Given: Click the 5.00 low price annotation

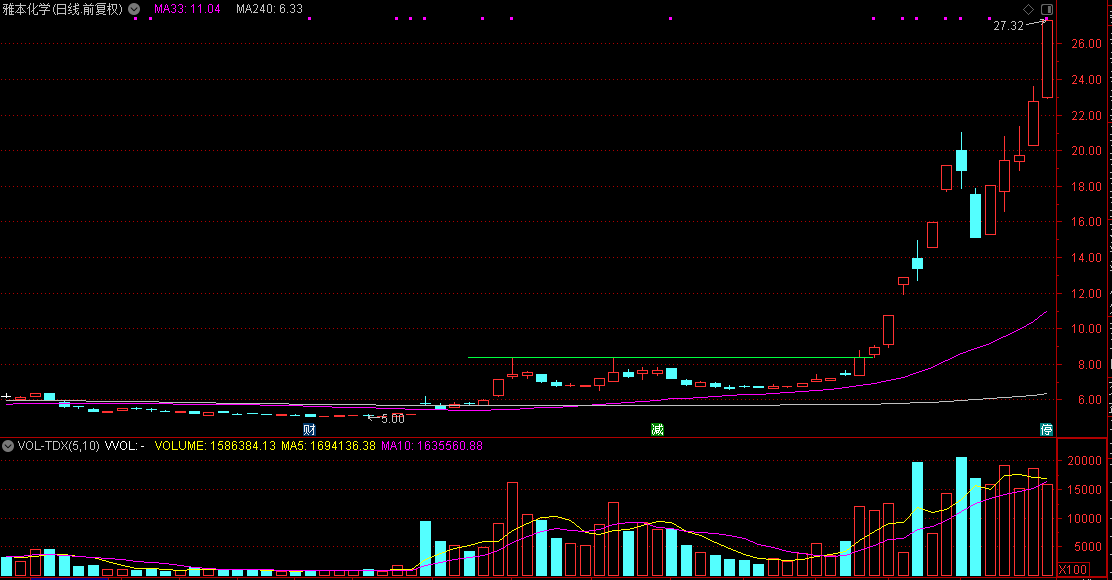Looking at the screenshot, I should pos(393,419).
